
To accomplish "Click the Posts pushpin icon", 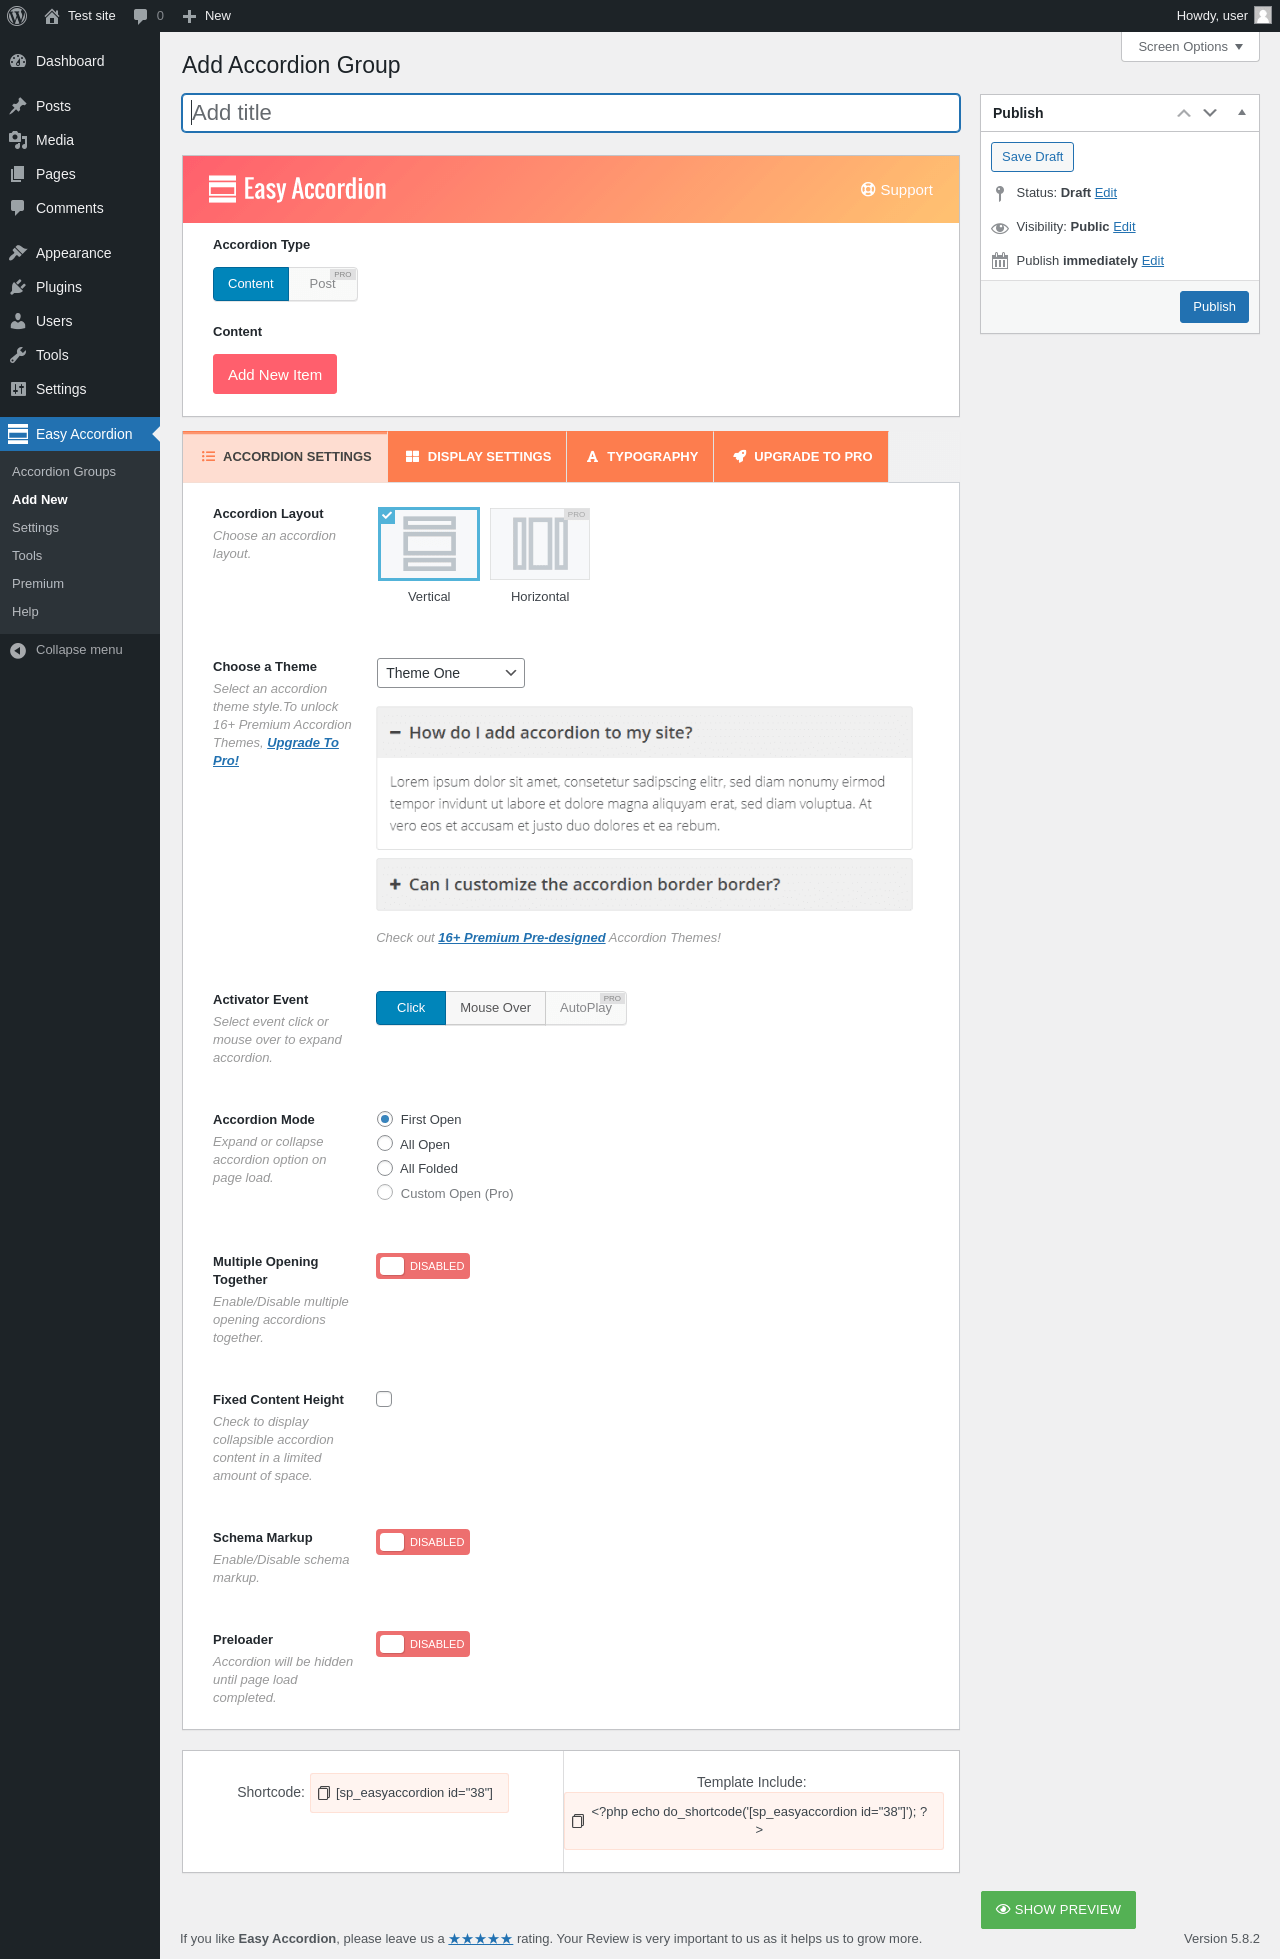I will (18, 106).
